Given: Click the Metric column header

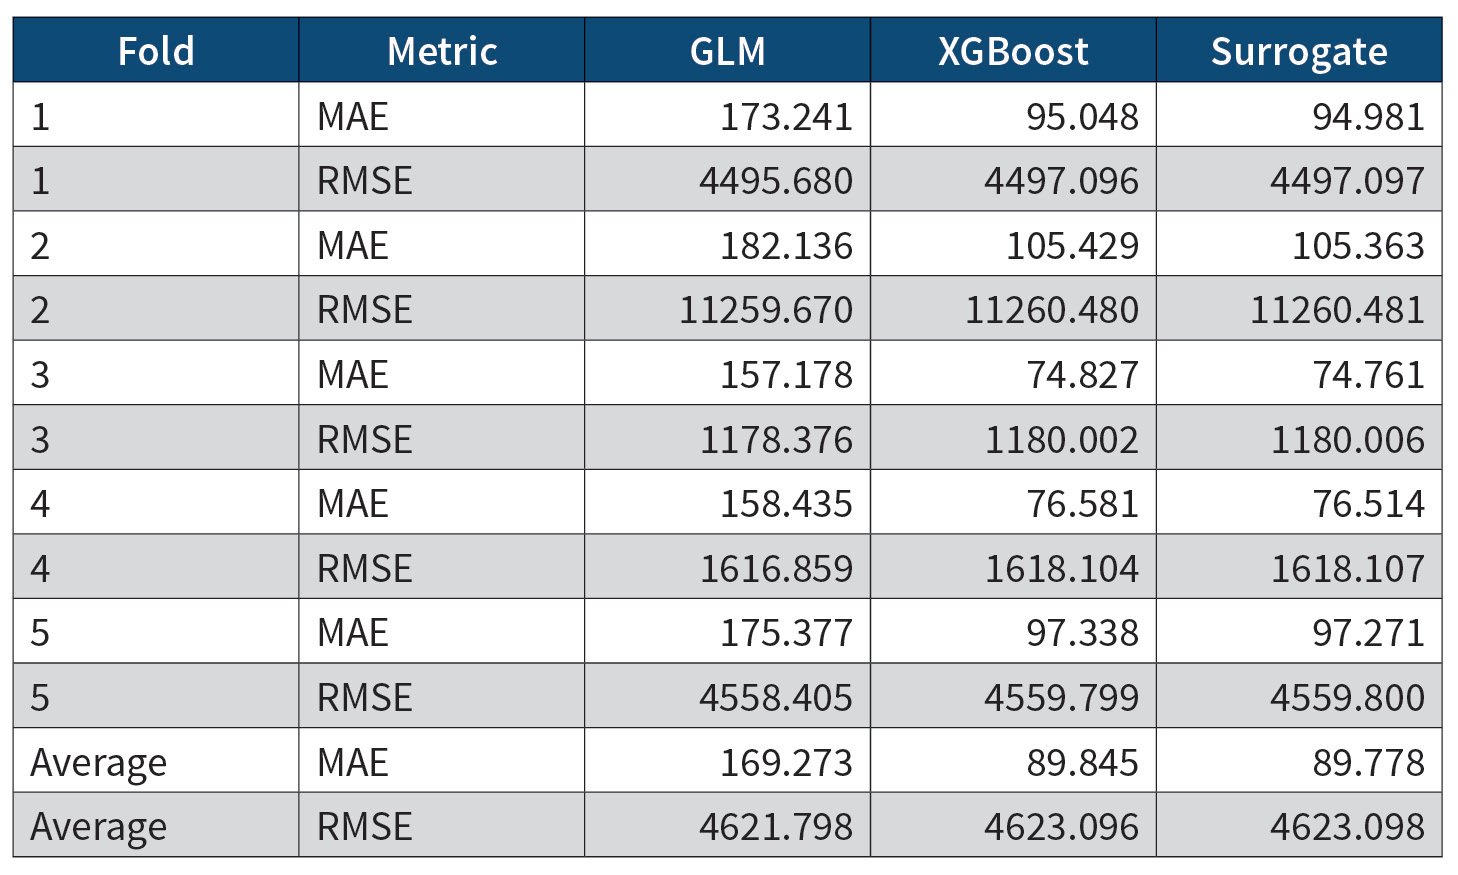Looking at the screenshot, I should [441, 51].
